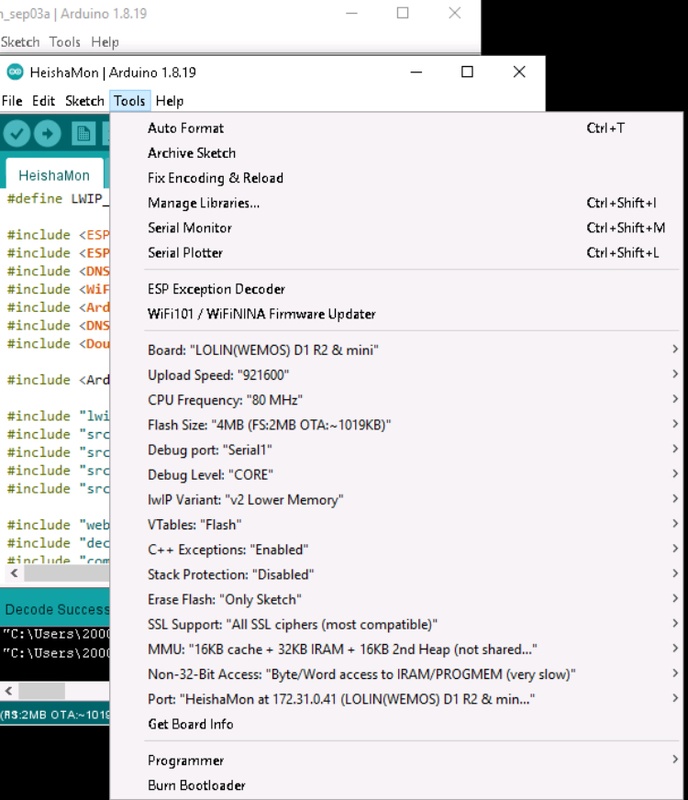Expand Debug port "Serial1" submenu
The height and width of the screenshot is (800, 688).
point(397,451)
